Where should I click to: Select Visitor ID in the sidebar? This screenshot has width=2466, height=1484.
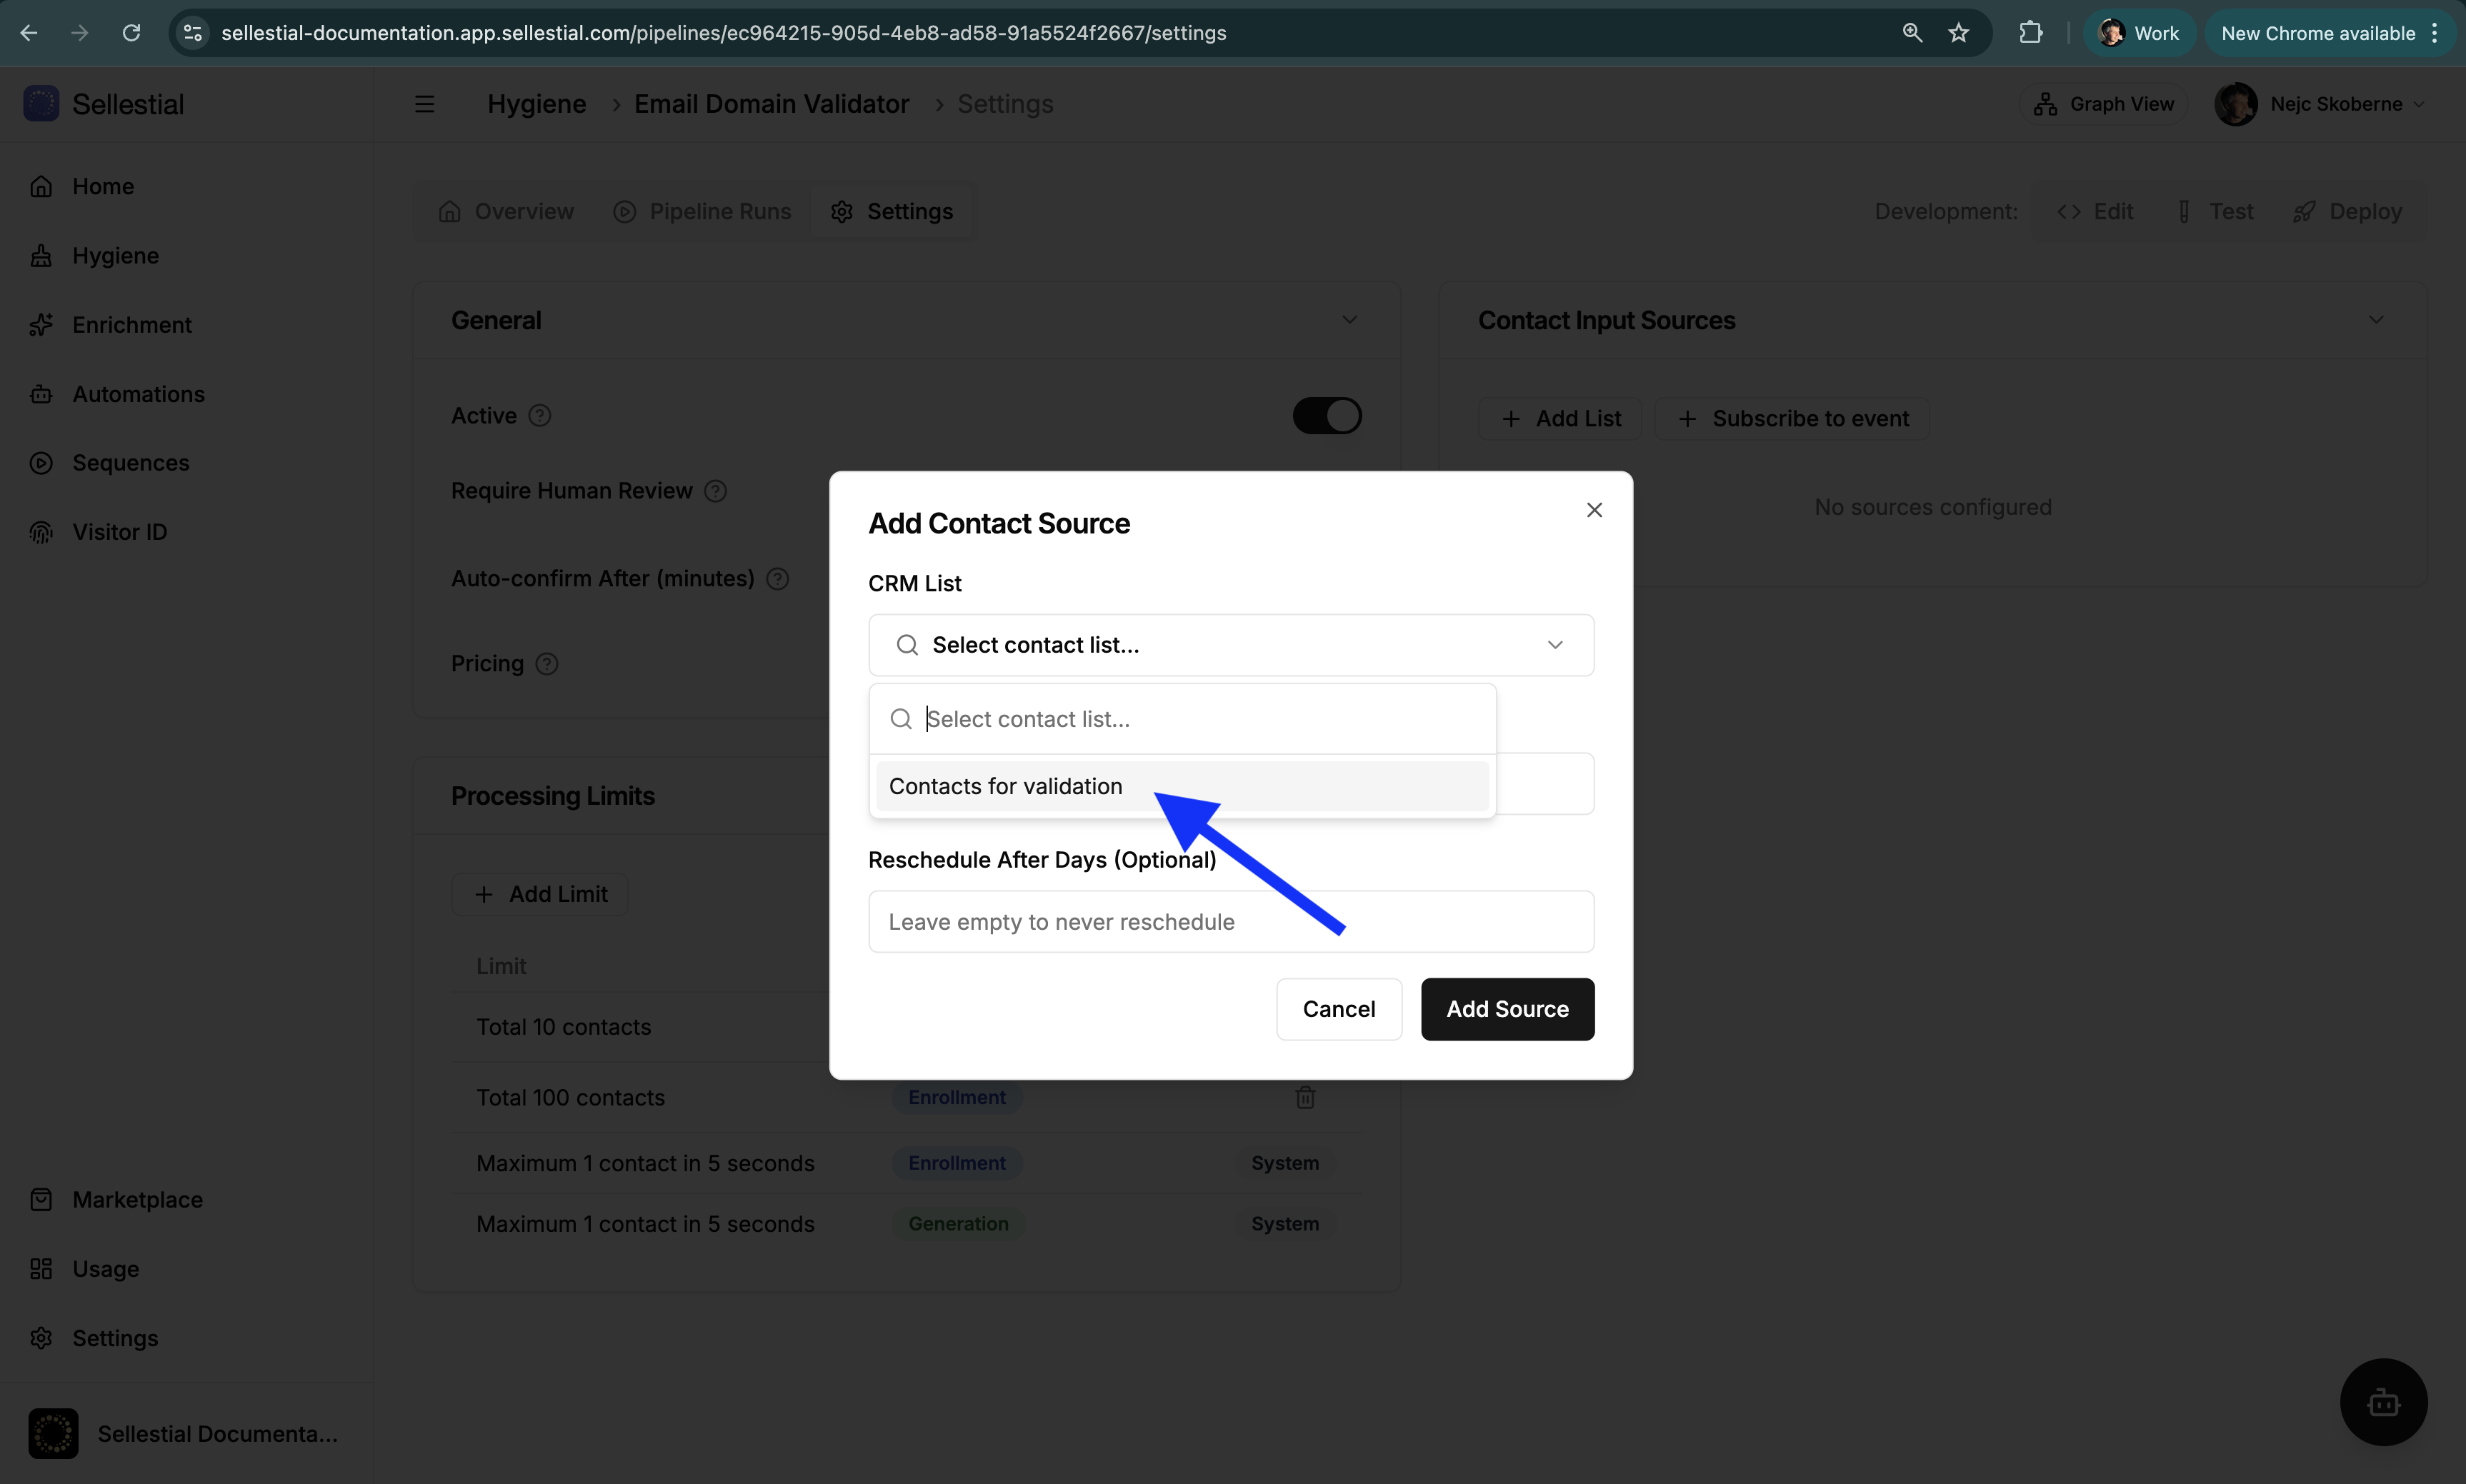pyautogui.click(x=119, y=531)
